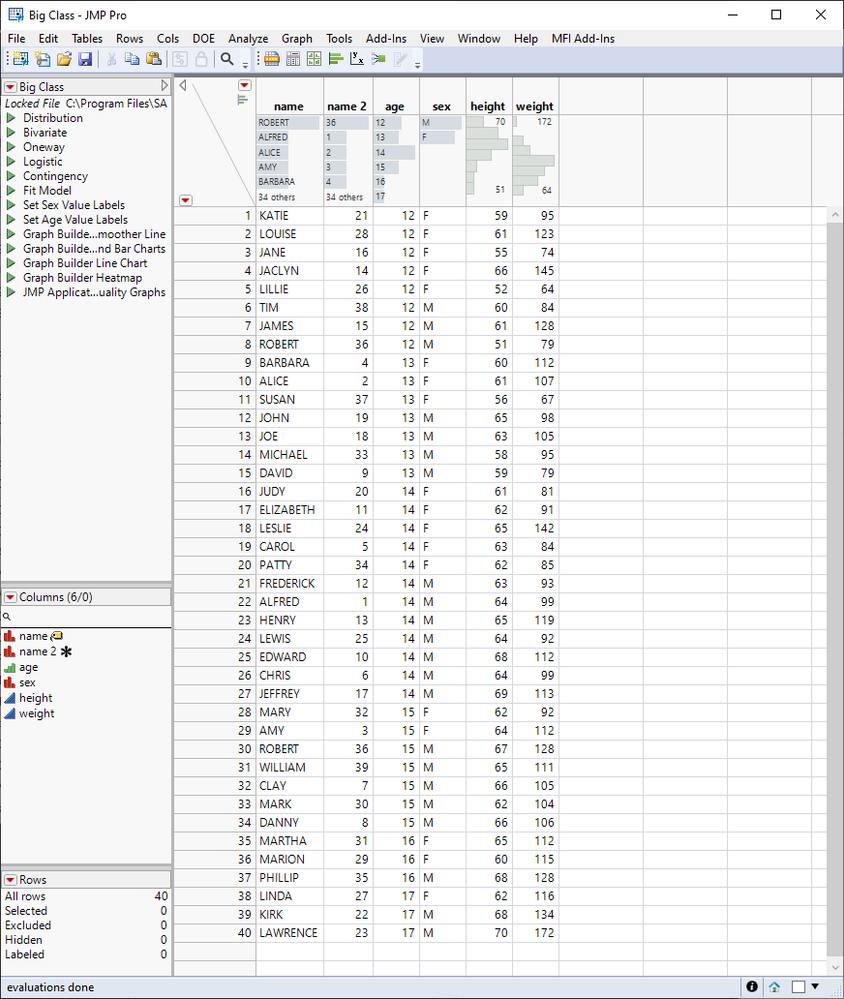Image resolution: width=844 pixels, height=999 pixels.
Task: Open the Rows panel red triangle menu
Action: pyautogui.click(x=10, y=880)
